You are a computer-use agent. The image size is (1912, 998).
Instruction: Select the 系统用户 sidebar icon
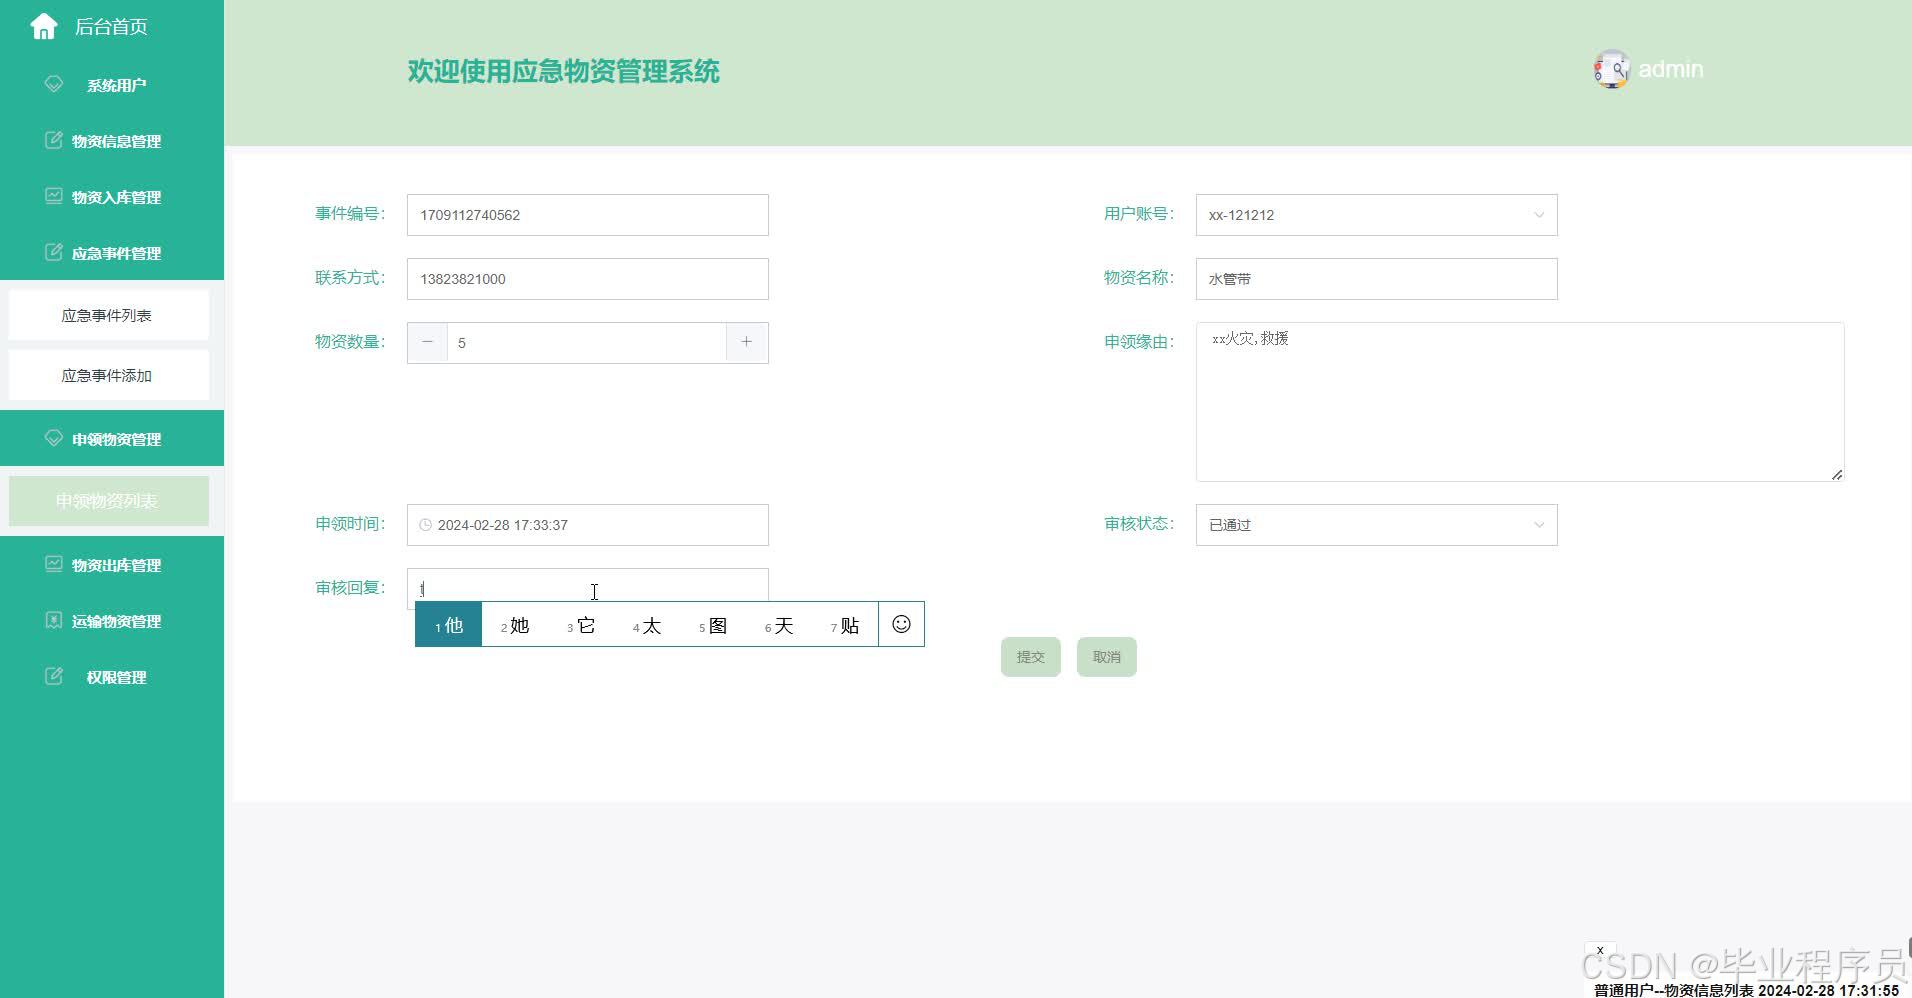[53, 84]
